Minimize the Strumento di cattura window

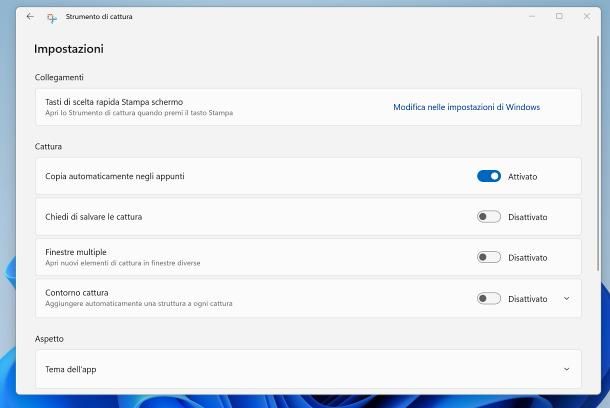[532, 16]
